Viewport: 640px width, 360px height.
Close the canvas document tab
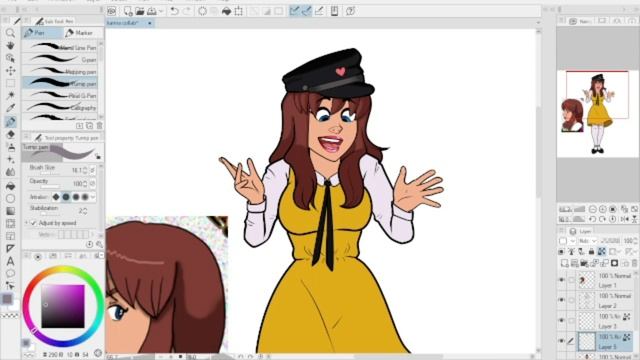click(x=150, y=23)
